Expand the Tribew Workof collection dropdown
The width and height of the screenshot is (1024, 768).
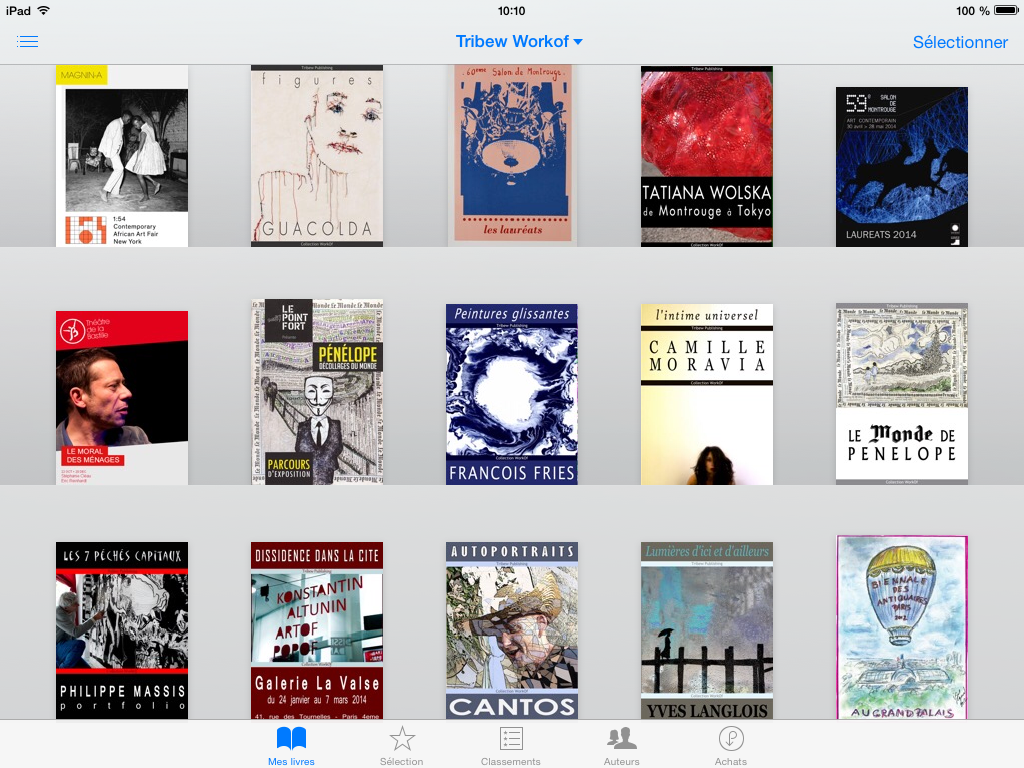[x=519, y=41]
